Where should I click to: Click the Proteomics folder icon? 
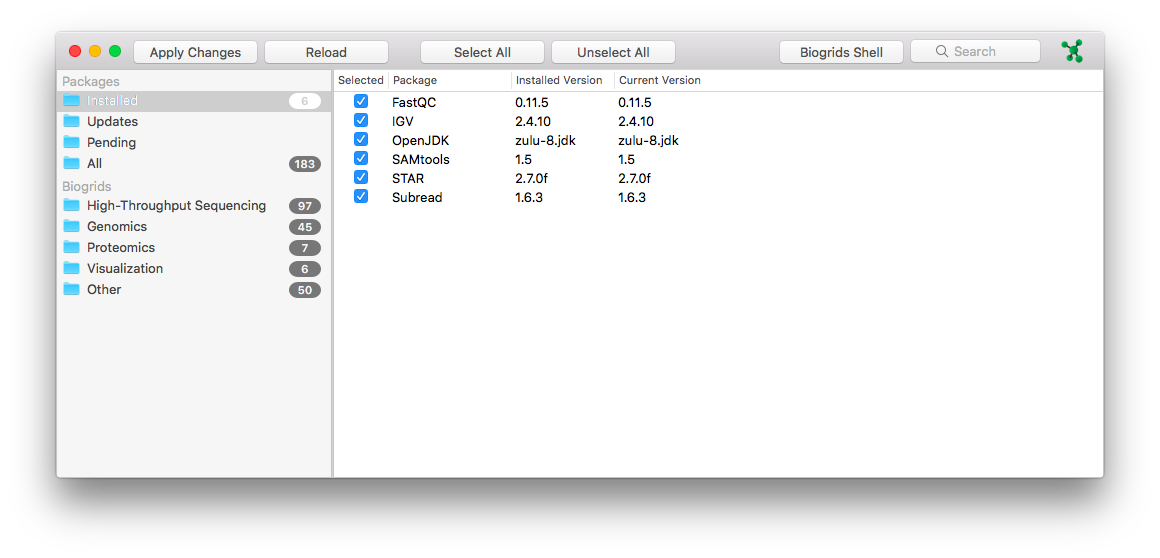pyautogui.click(x=71, y=247)
